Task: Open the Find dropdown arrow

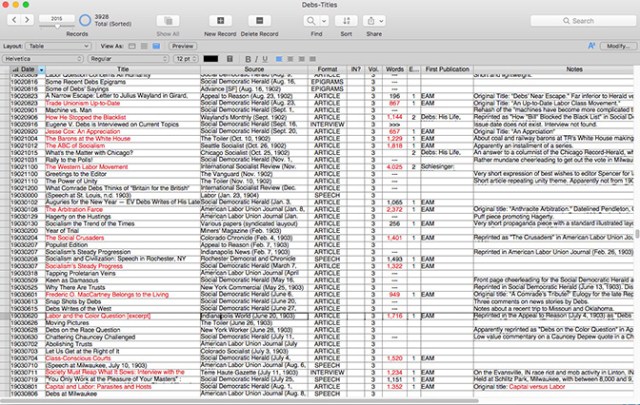Action: [x=324, y=20]
